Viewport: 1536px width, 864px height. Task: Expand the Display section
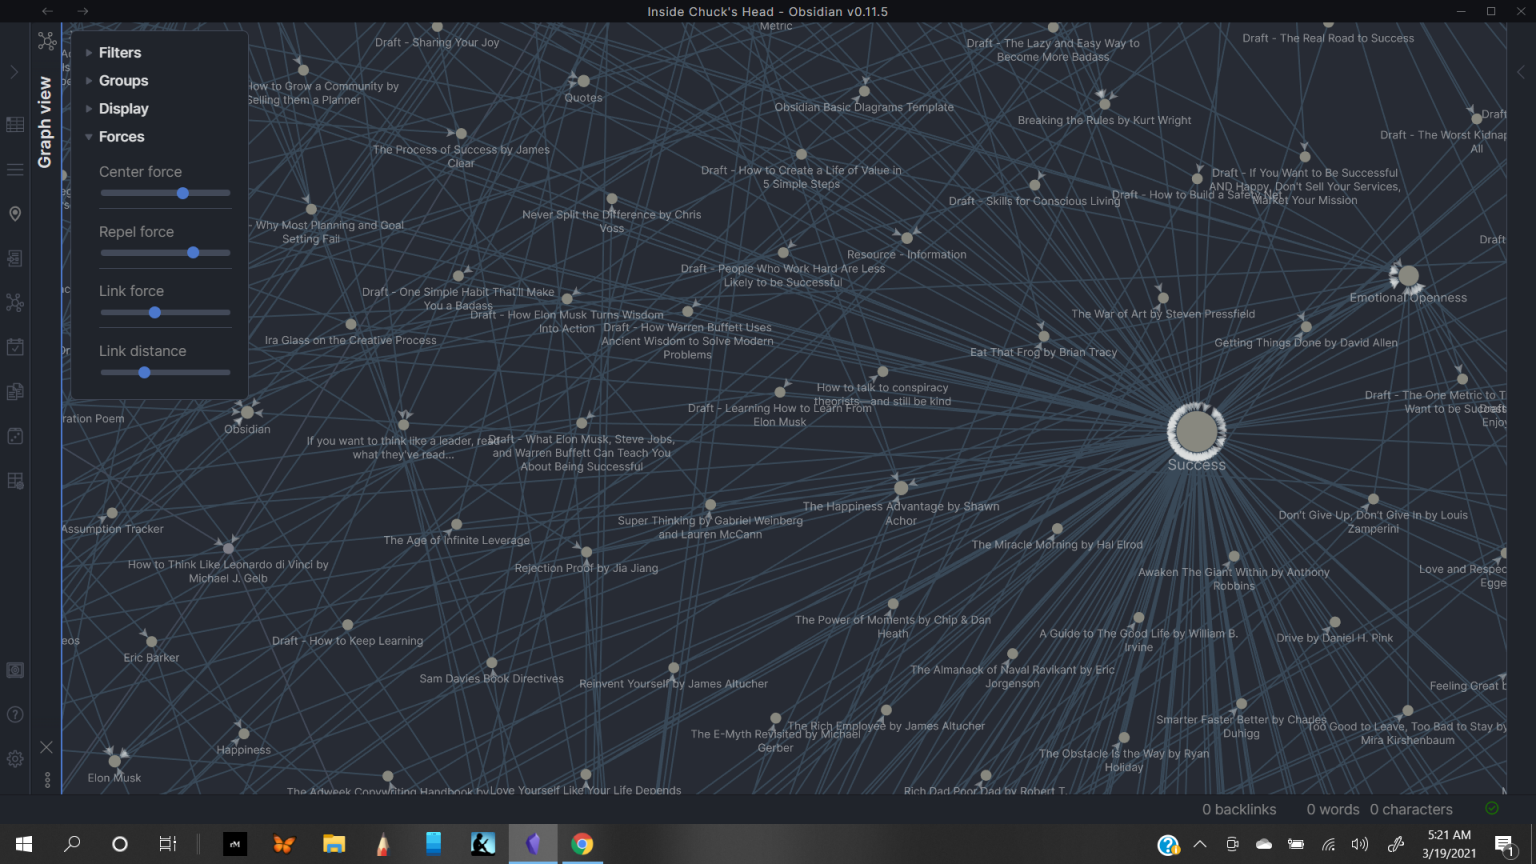pos(123,109)
